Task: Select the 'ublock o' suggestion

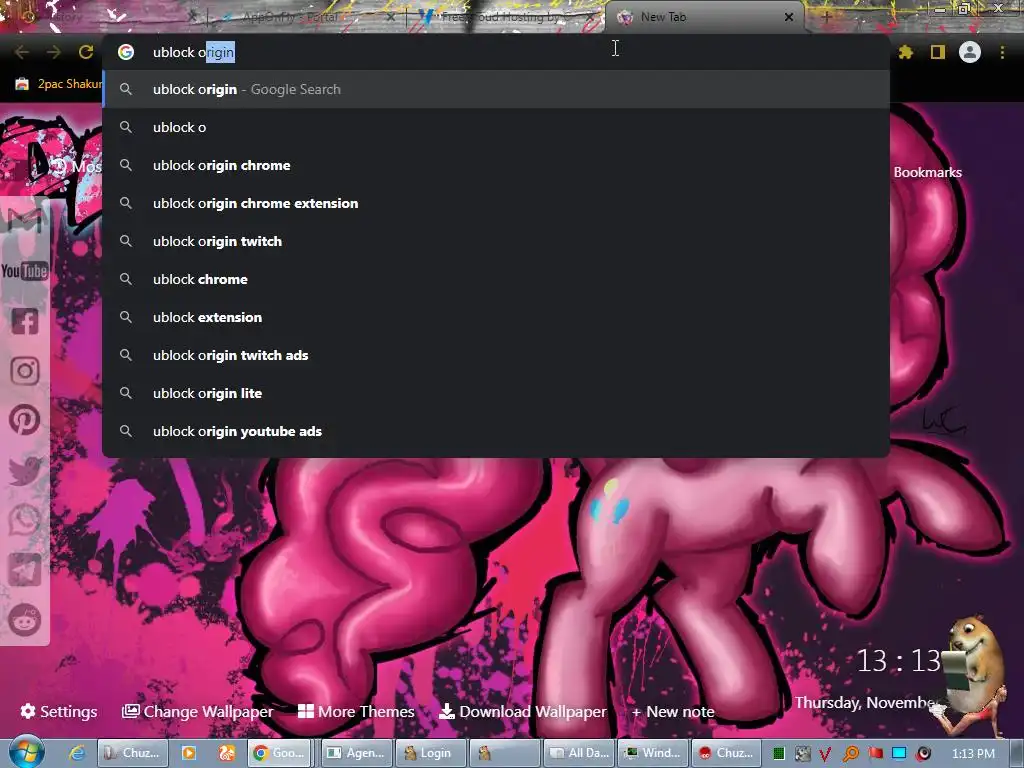Action: point(496,127)
